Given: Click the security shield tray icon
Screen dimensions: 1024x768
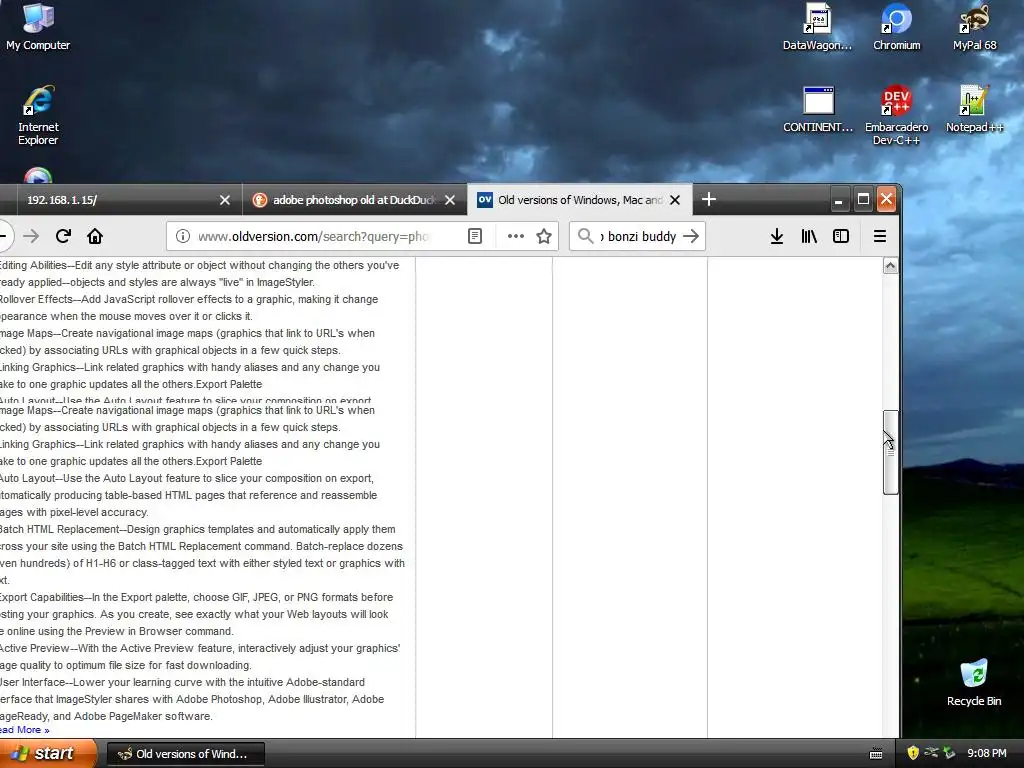Looking at the screenshot, I should (x=913, y=753).
